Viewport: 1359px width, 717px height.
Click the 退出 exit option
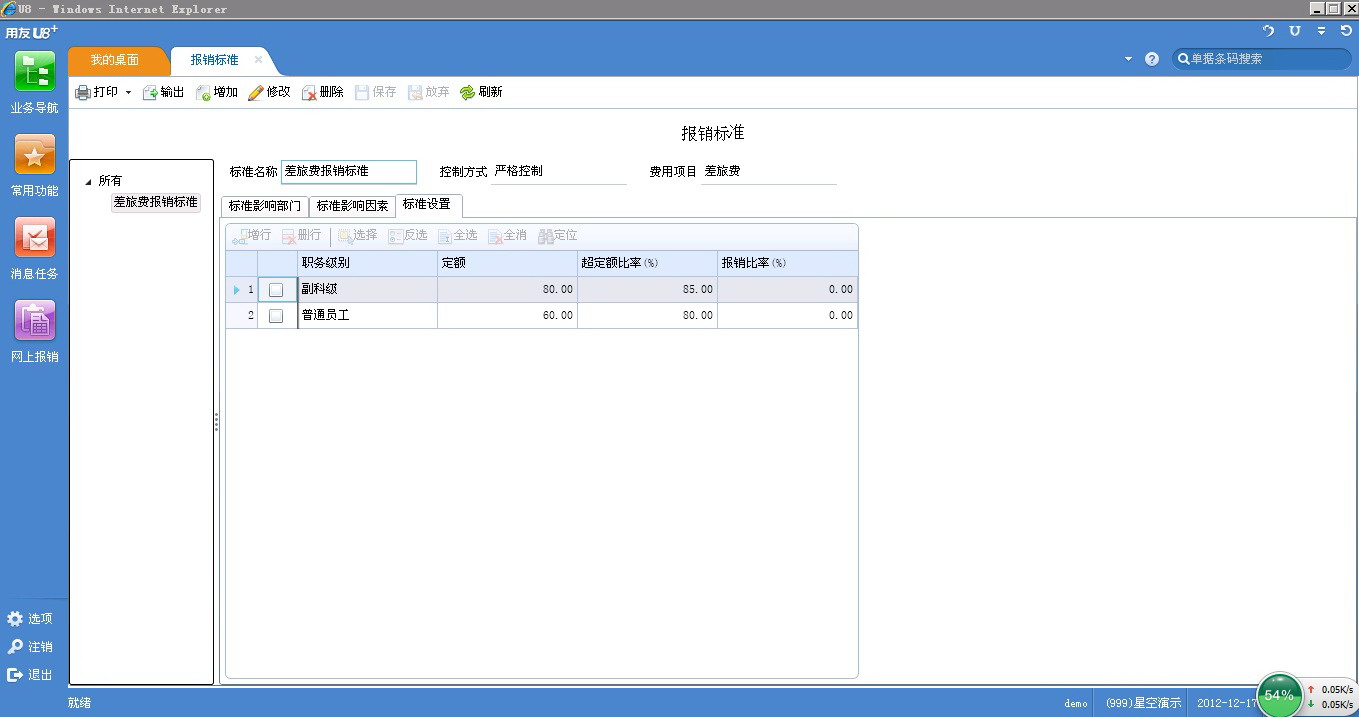point(30,675)
